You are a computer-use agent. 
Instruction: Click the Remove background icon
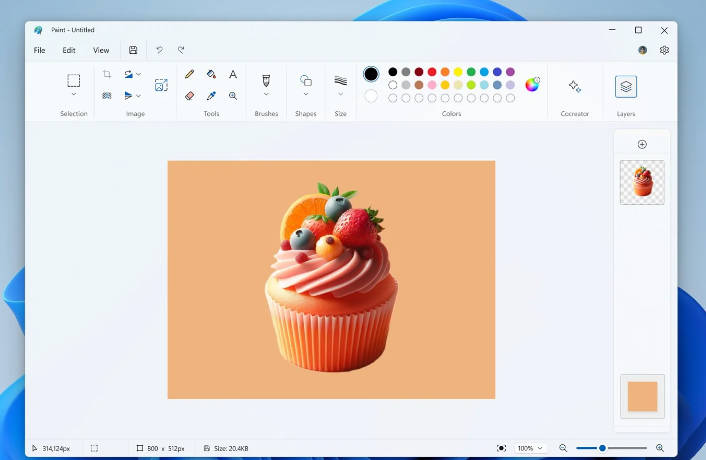coord(107,95)
